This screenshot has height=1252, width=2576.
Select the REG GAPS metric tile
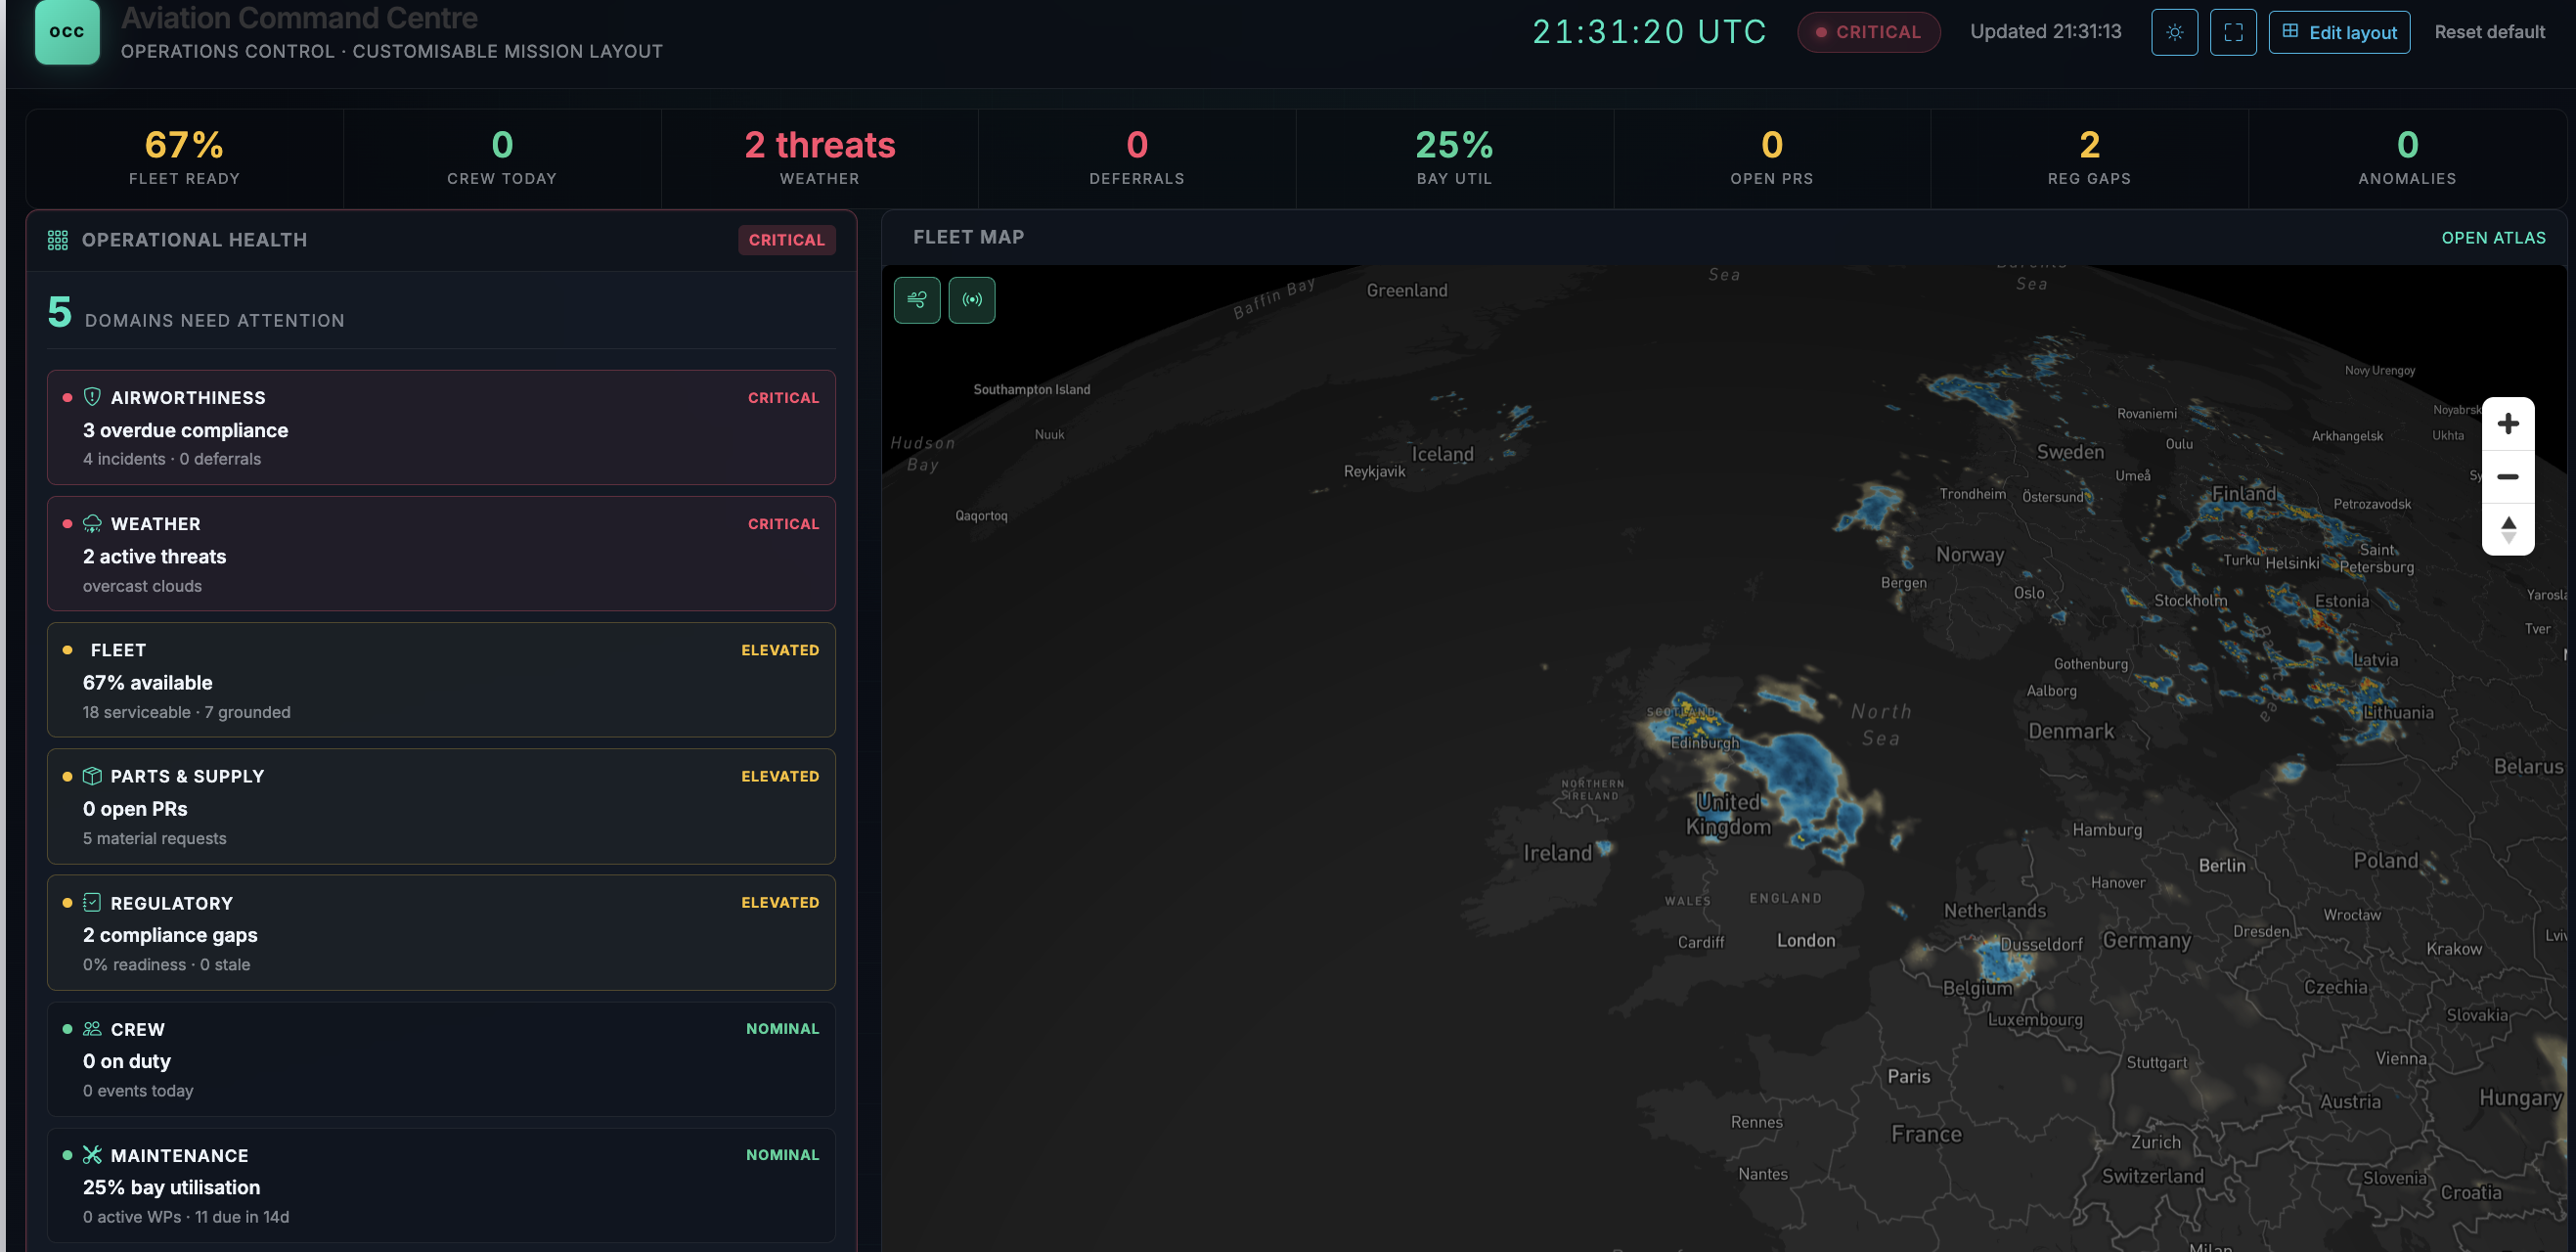tap(2089, 158)
